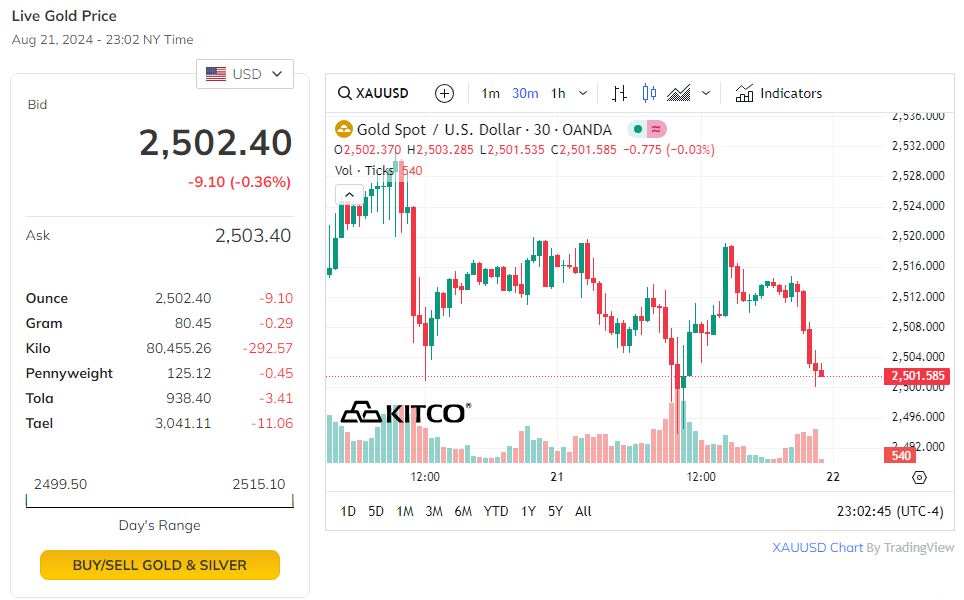Toggle the green market status indicator

tap(637, 129)
